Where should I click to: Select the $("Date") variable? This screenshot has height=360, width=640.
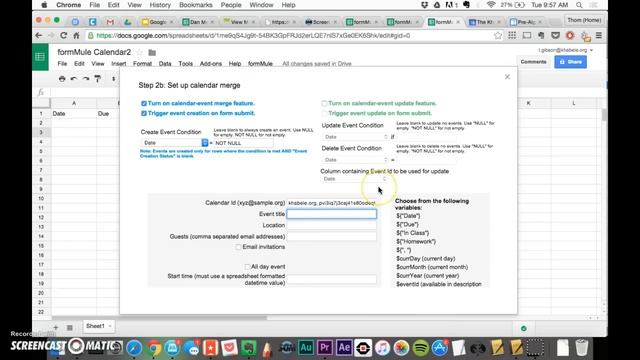pos(408,216)
